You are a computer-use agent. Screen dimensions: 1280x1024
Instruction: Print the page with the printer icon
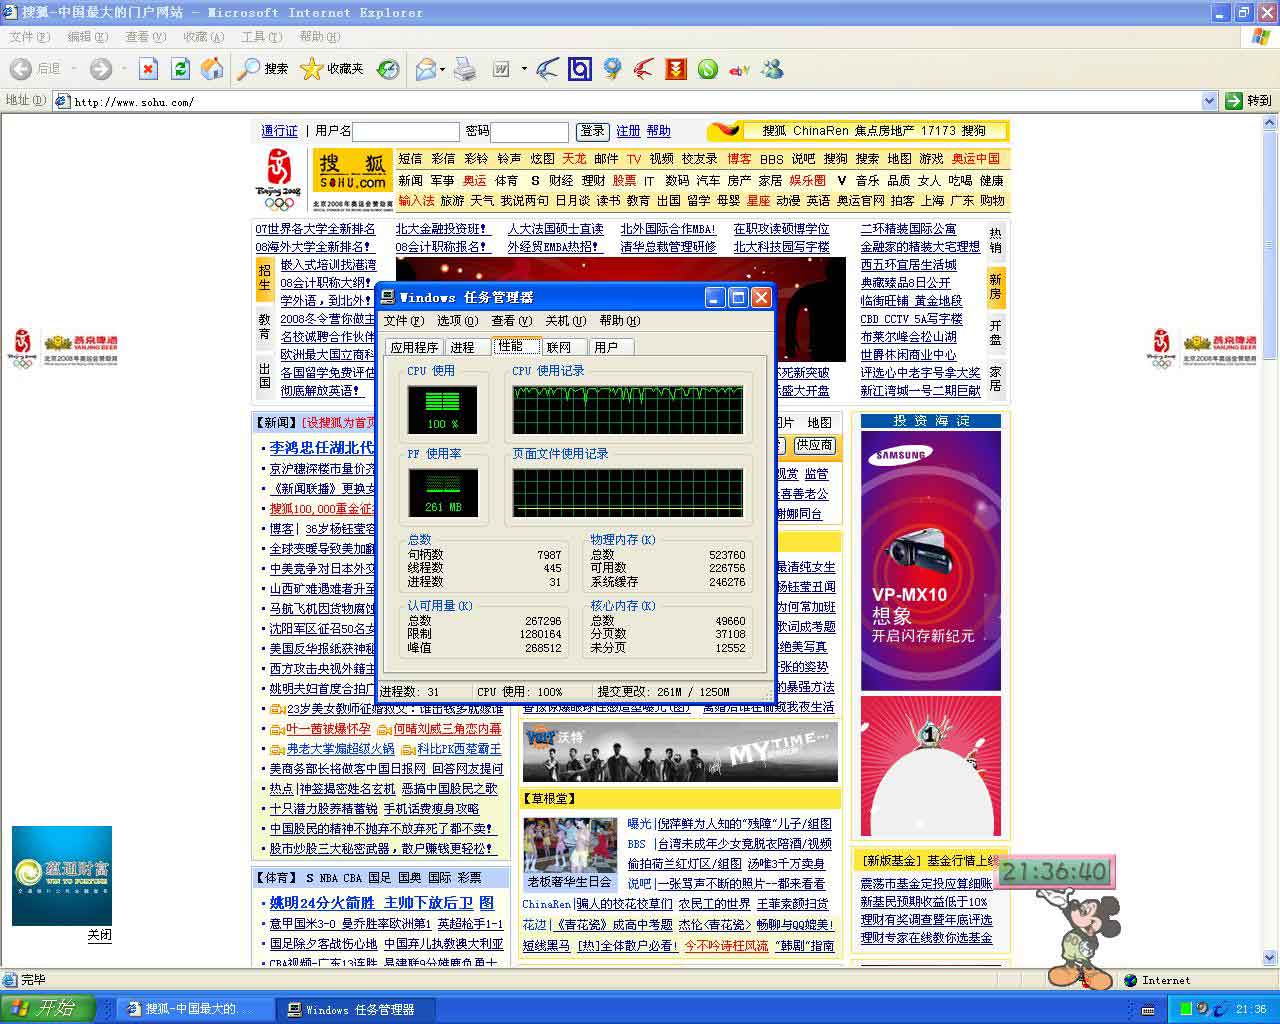[x=465, y=69]
